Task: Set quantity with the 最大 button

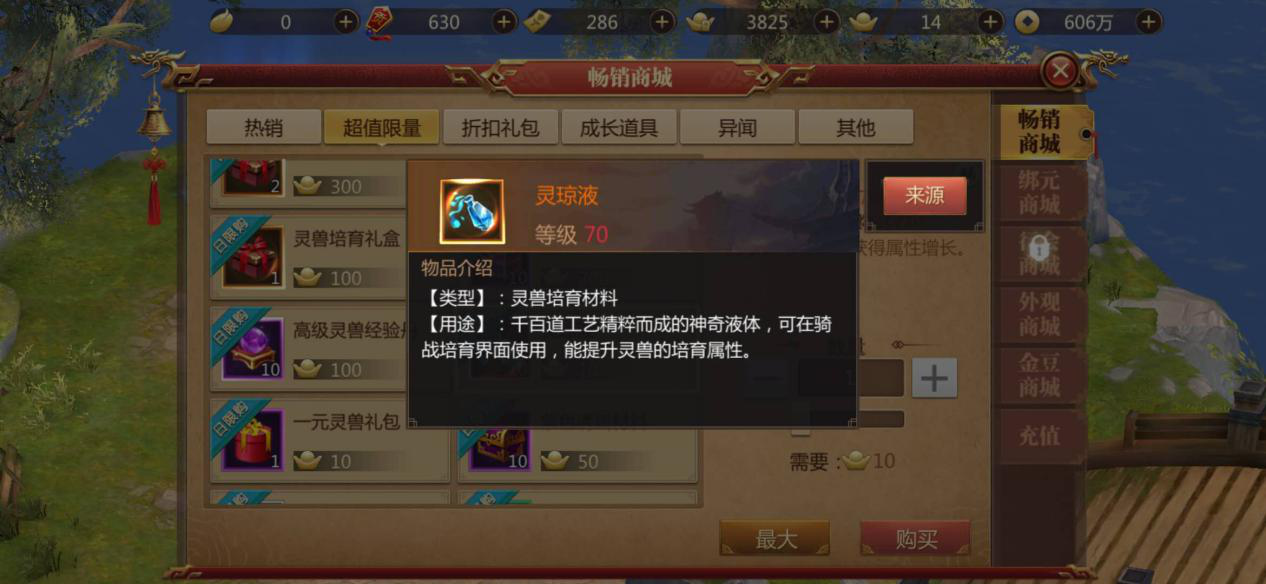Action: click(775, 540)
